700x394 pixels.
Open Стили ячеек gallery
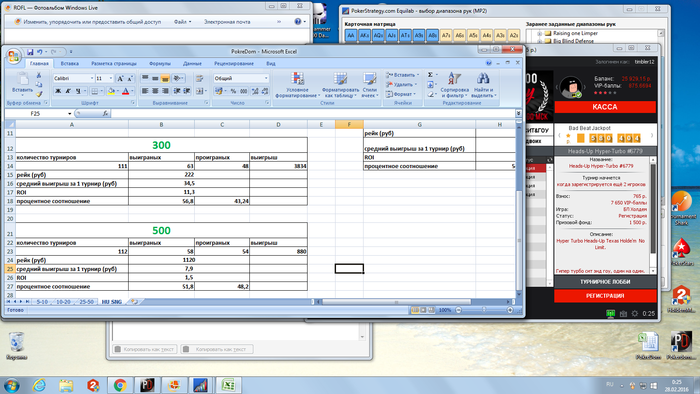[x=370, y=85]
